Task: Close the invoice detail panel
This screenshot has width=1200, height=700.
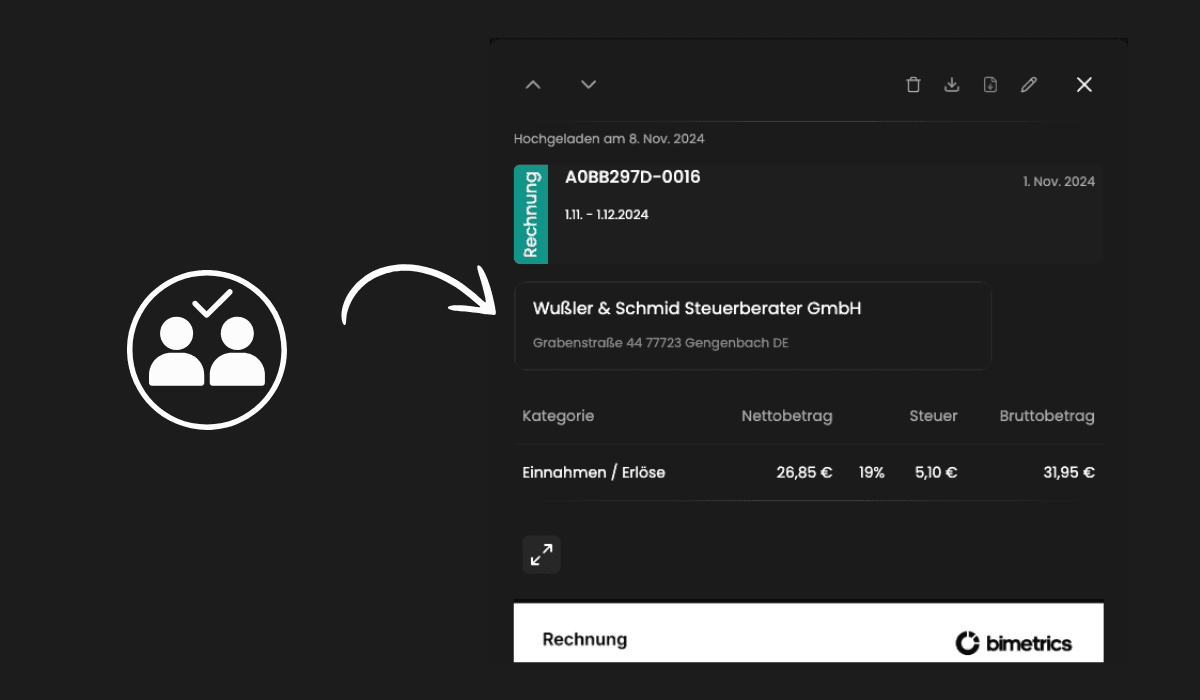Action: click(x=1084, y=85)
